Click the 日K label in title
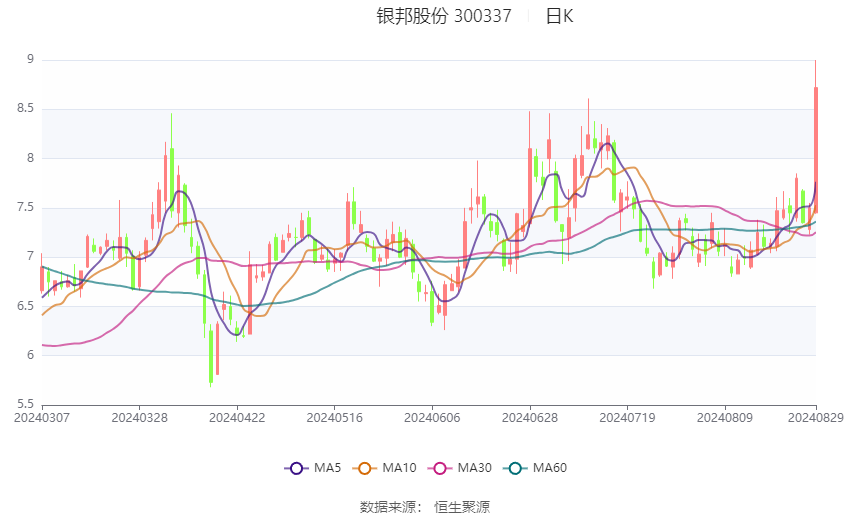850x517 pixels. point(559,16)
